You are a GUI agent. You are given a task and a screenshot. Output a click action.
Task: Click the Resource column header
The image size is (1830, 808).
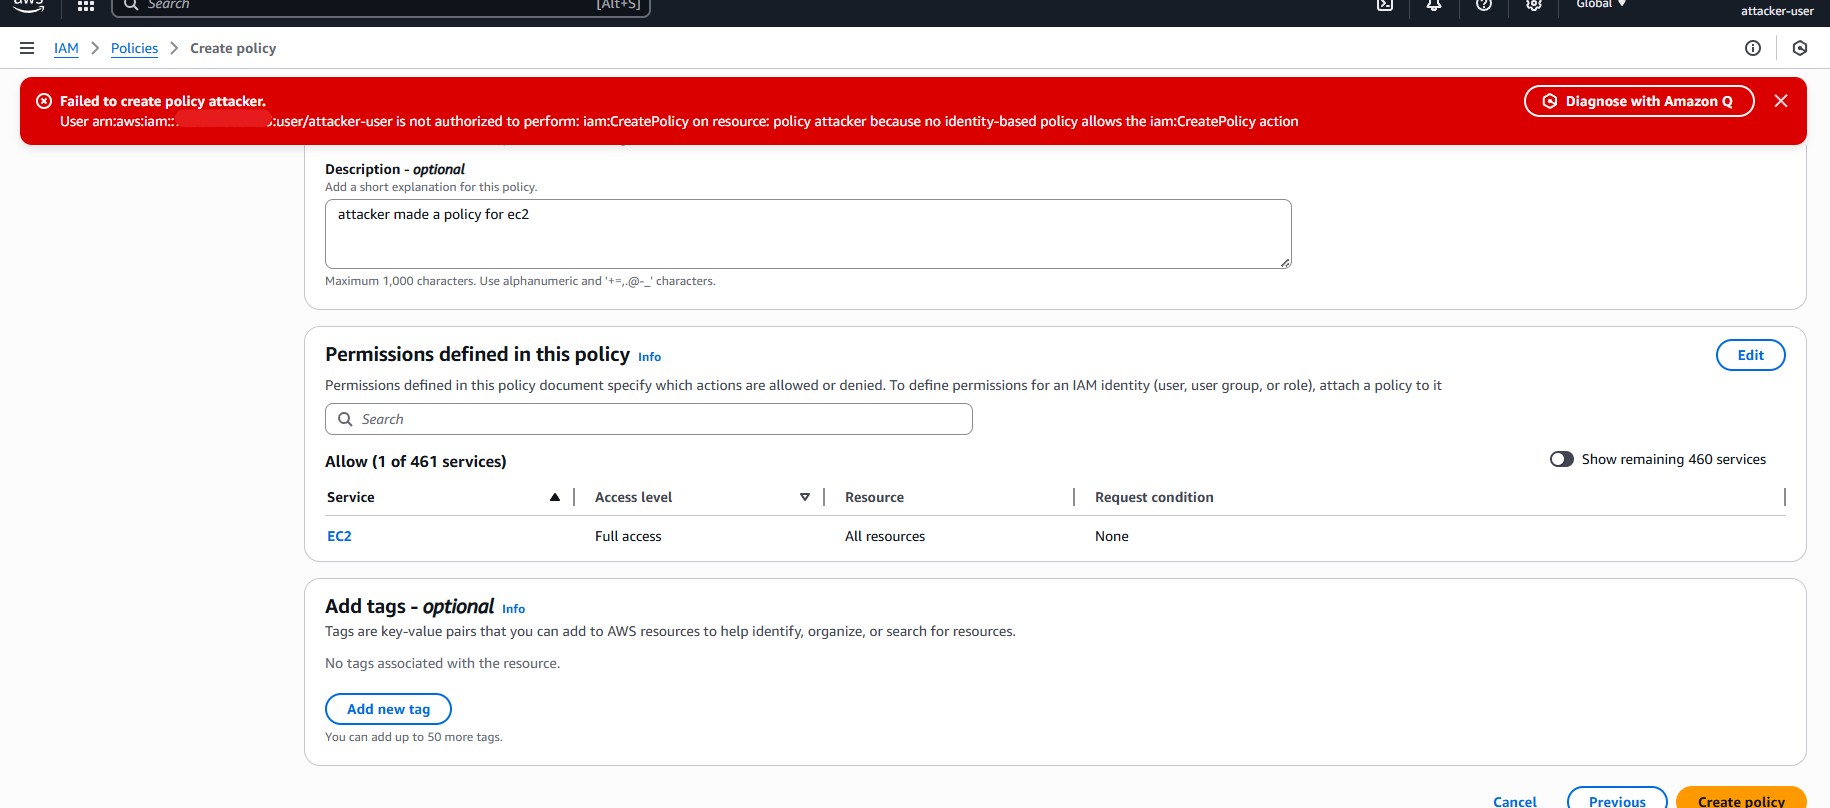click(874, 497)
